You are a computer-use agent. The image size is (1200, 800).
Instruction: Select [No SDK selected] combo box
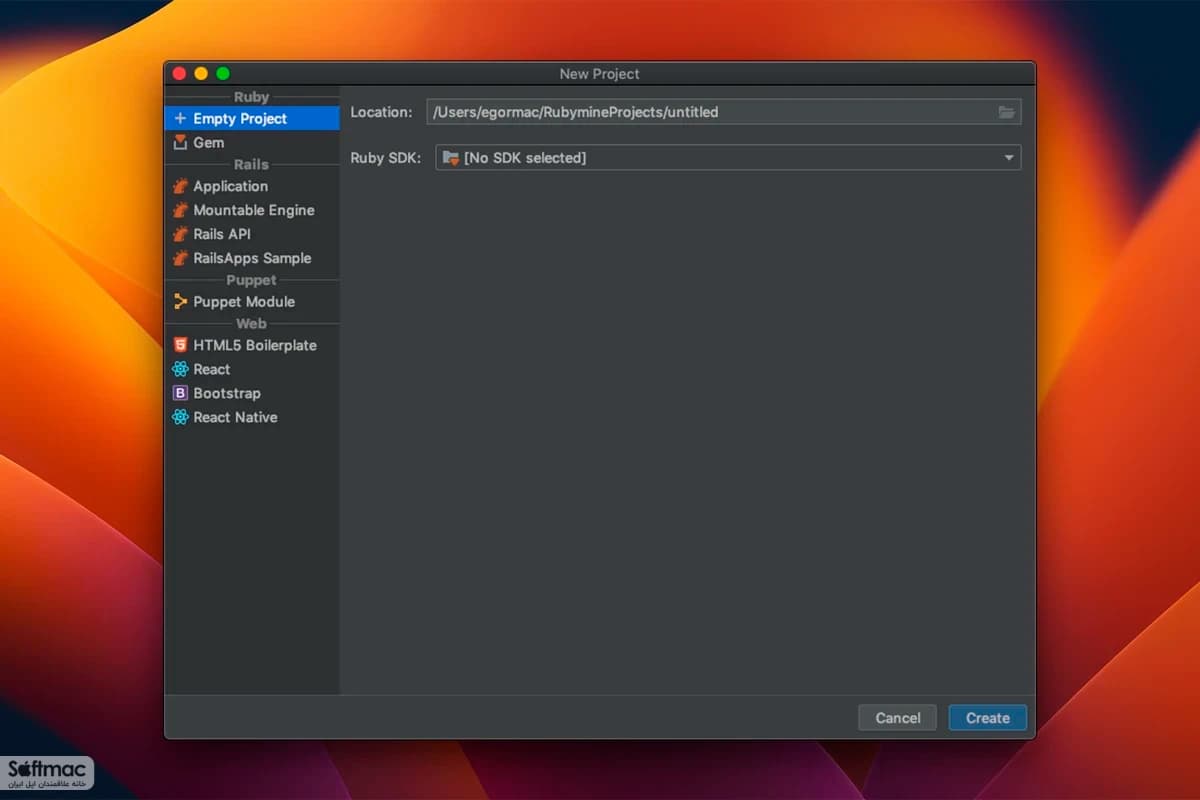coord(728,158)
